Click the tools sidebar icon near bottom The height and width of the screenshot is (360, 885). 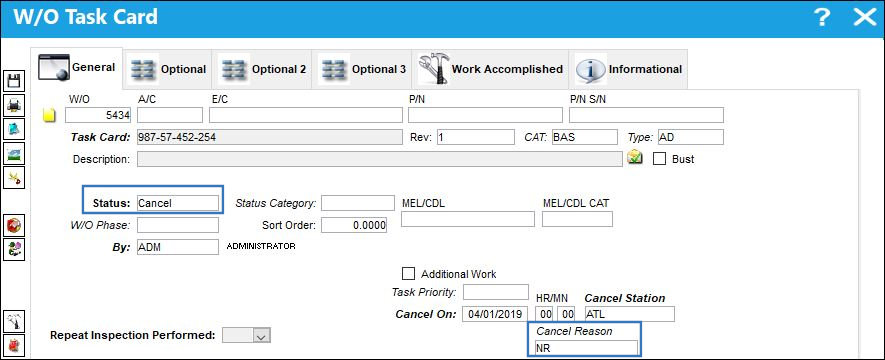[15, 321]
